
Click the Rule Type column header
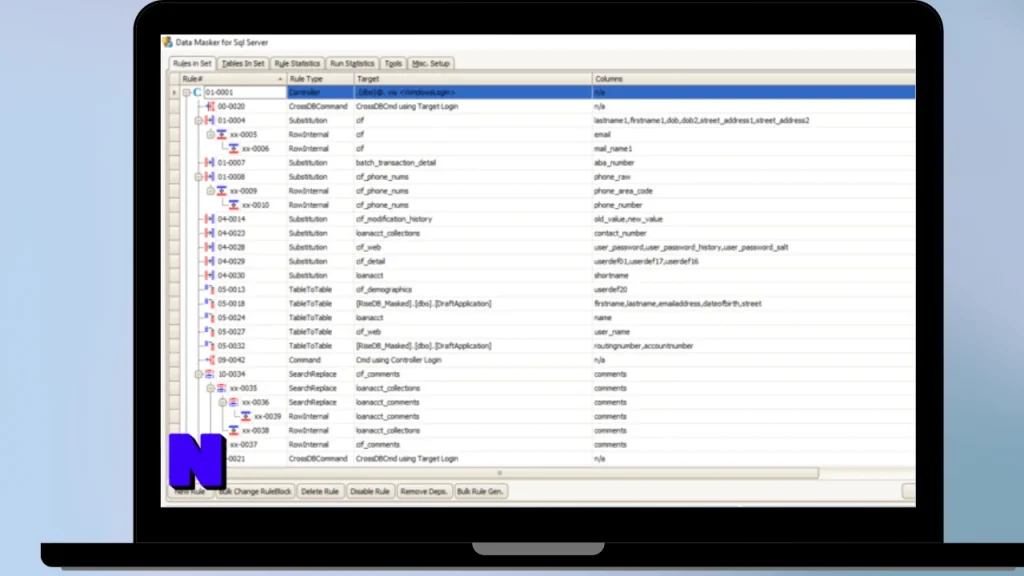pos(321,78)
